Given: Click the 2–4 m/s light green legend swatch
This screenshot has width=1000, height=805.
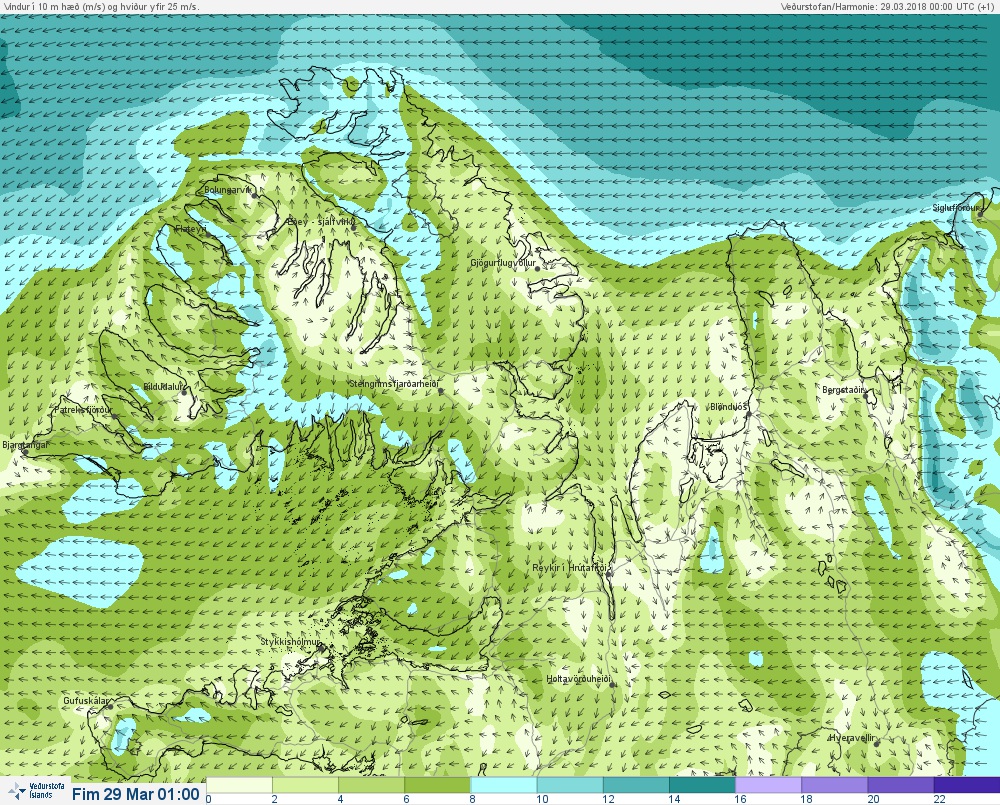Looking at the screenshot, I should 305,785.
